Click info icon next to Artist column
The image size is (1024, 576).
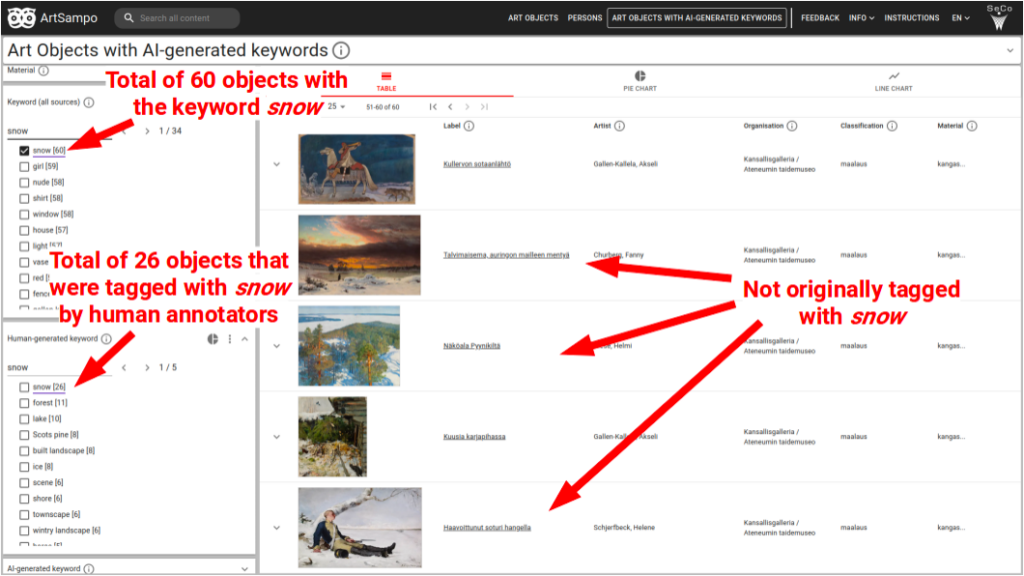point(619,126)
